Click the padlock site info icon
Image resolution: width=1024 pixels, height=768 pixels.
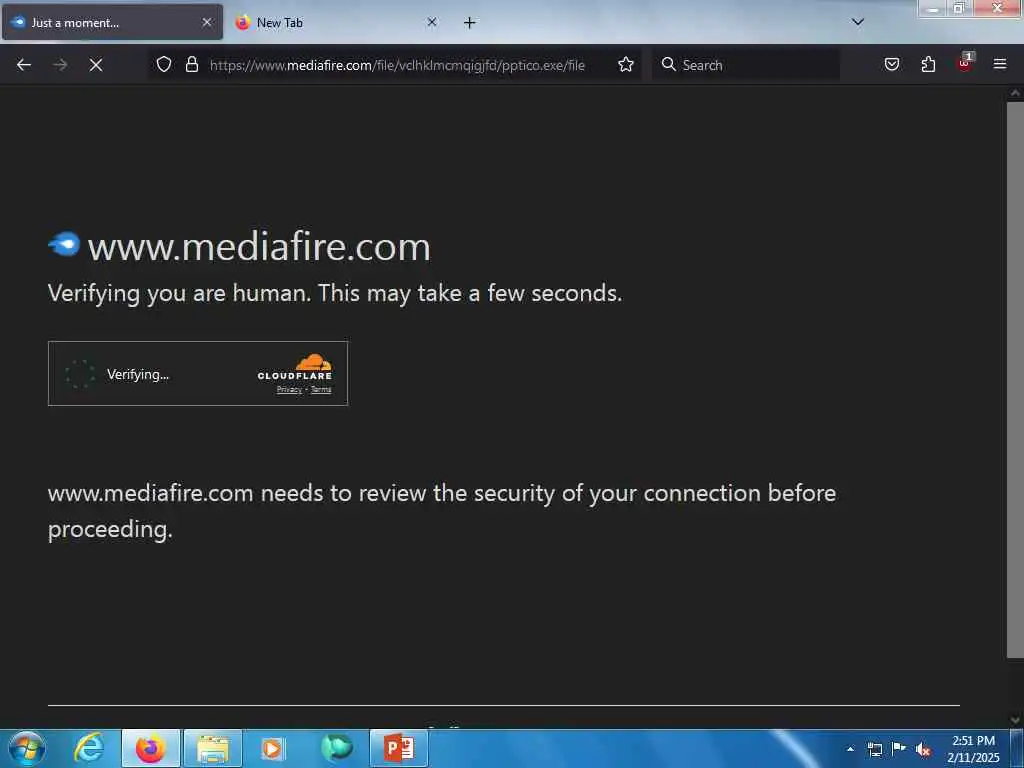(191, 64)
